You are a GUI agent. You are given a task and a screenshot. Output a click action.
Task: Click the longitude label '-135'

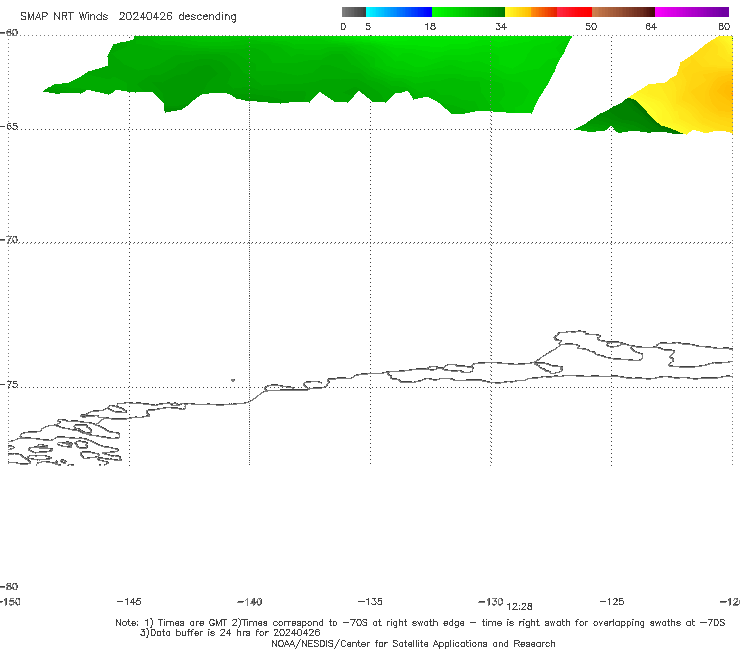click(x=370, y=602)
